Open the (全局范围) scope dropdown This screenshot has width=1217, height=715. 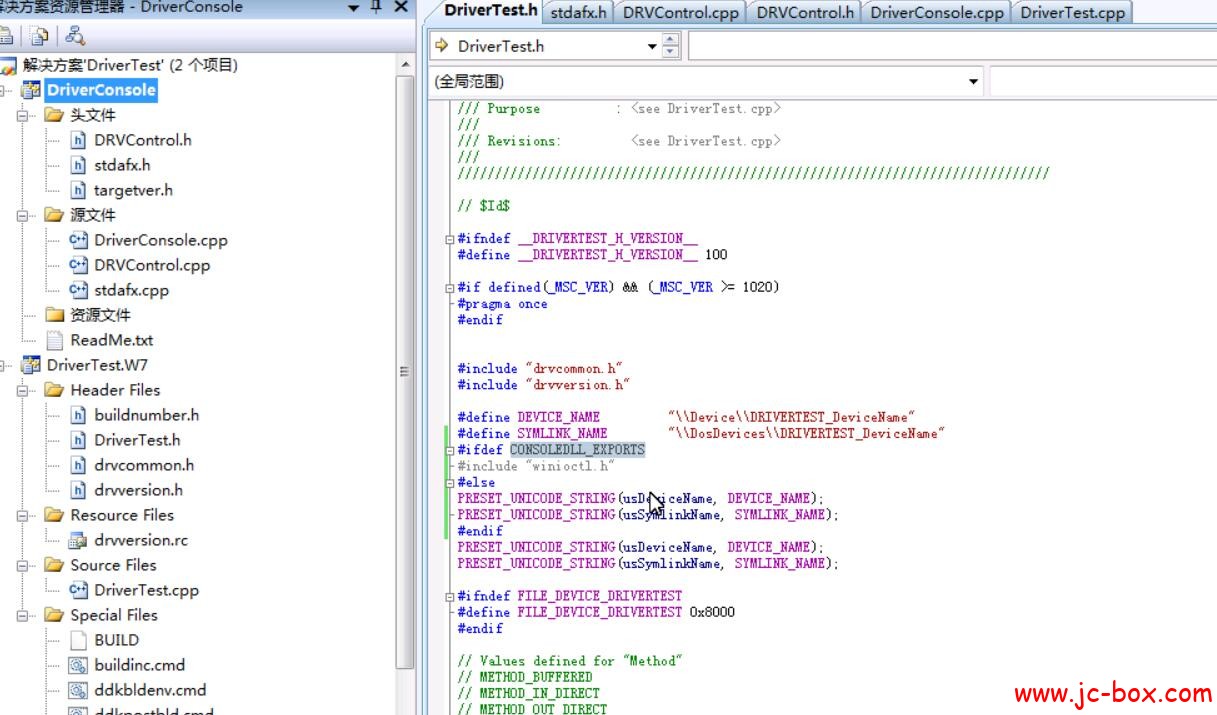974,82
